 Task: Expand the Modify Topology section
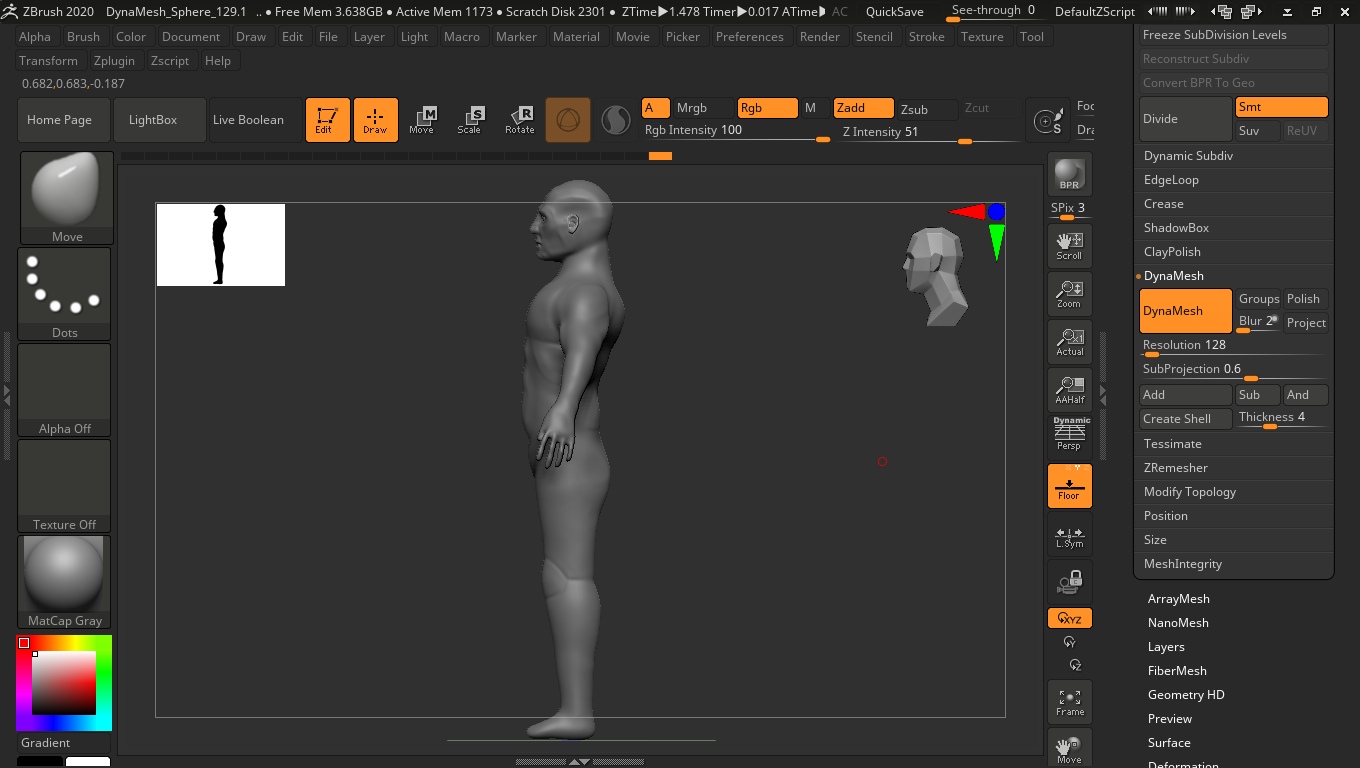1190,492
